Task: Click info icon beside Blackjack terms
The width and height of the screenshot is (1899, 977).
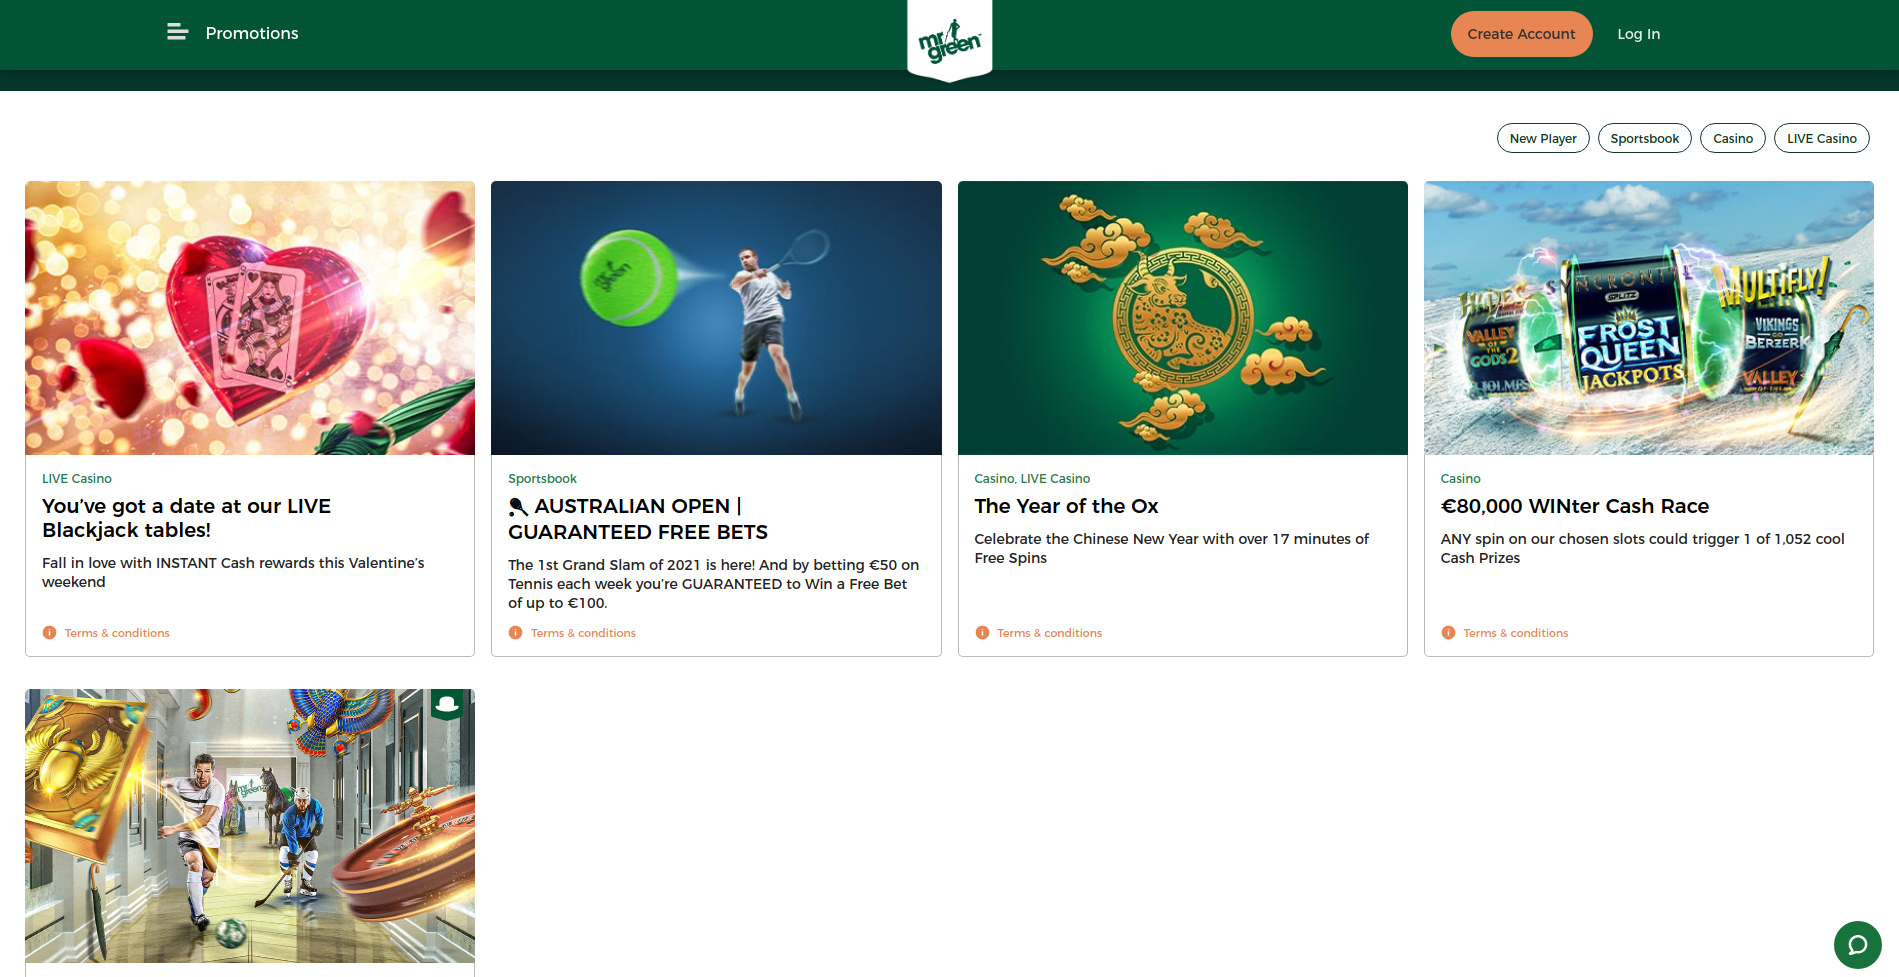Action: 49,633
